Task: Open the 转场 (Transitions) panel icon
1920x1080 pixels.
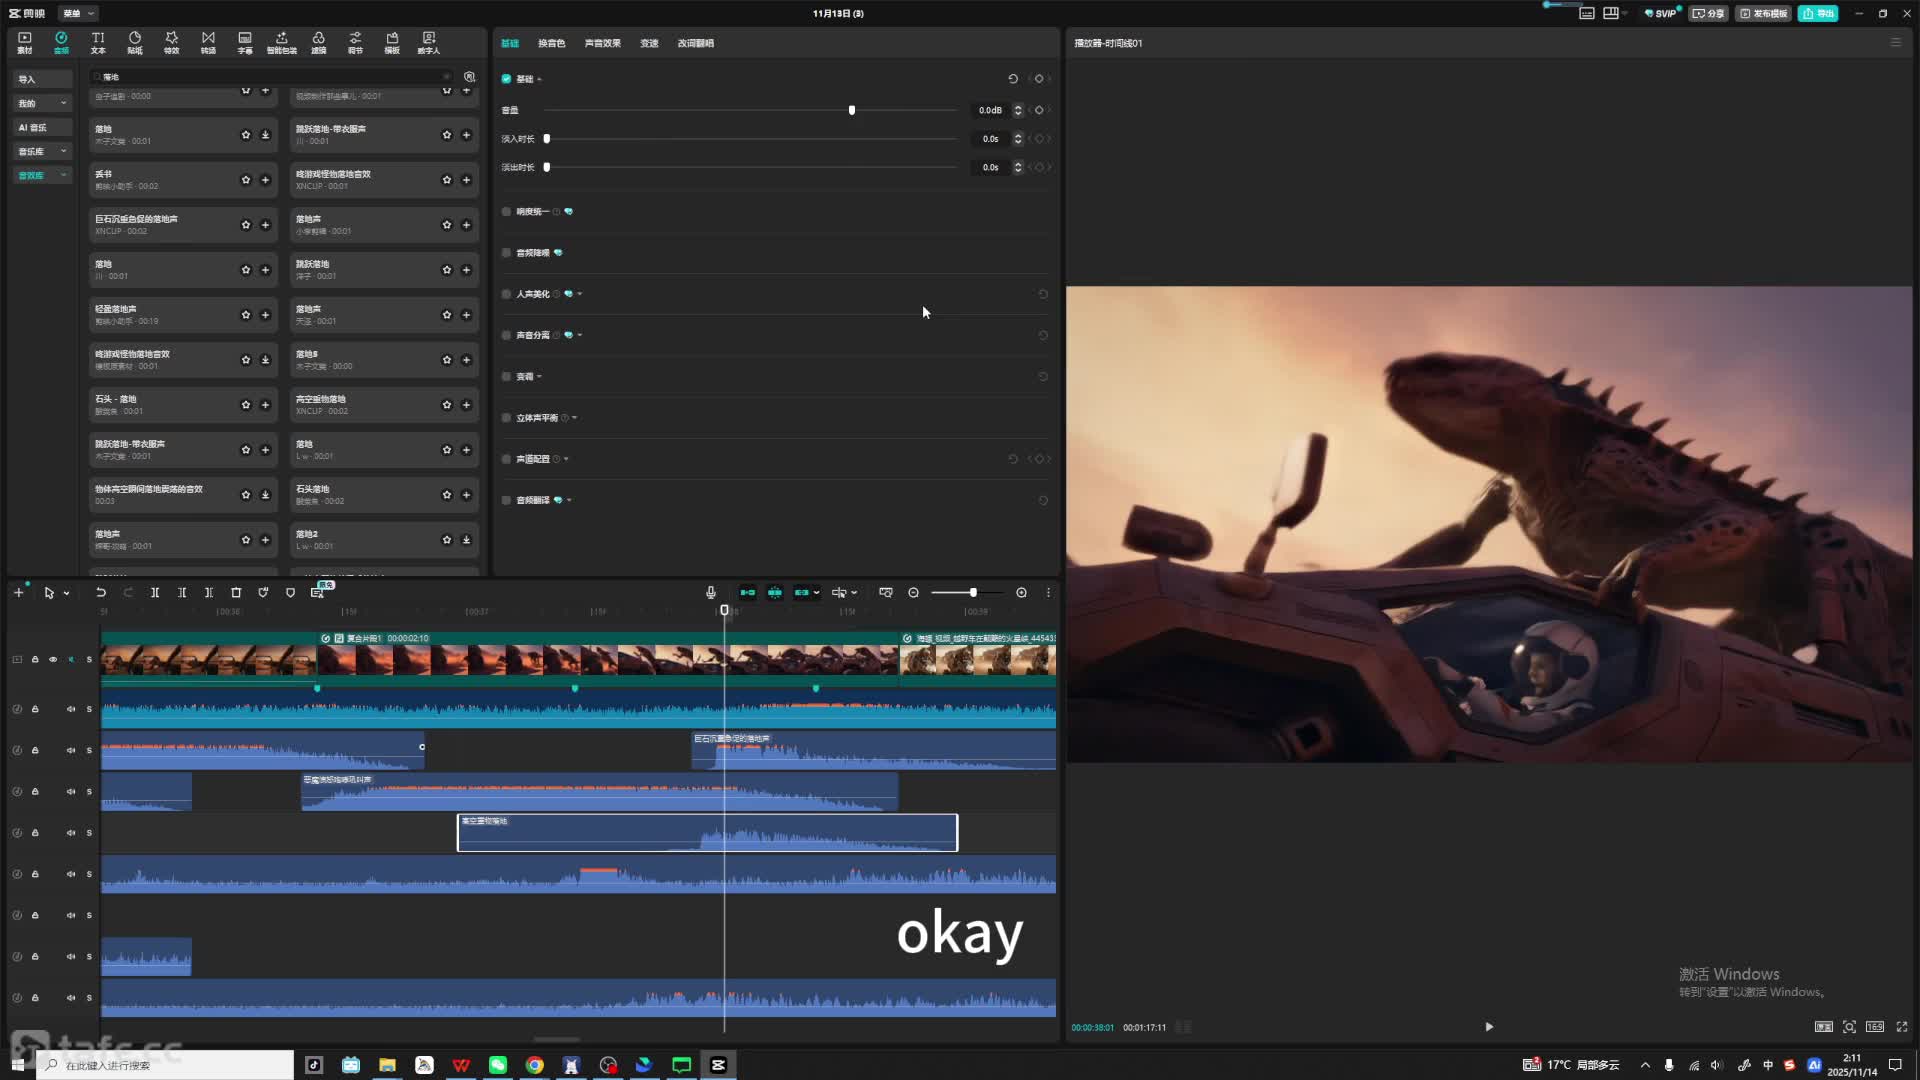Action: [x=208, y=42]
